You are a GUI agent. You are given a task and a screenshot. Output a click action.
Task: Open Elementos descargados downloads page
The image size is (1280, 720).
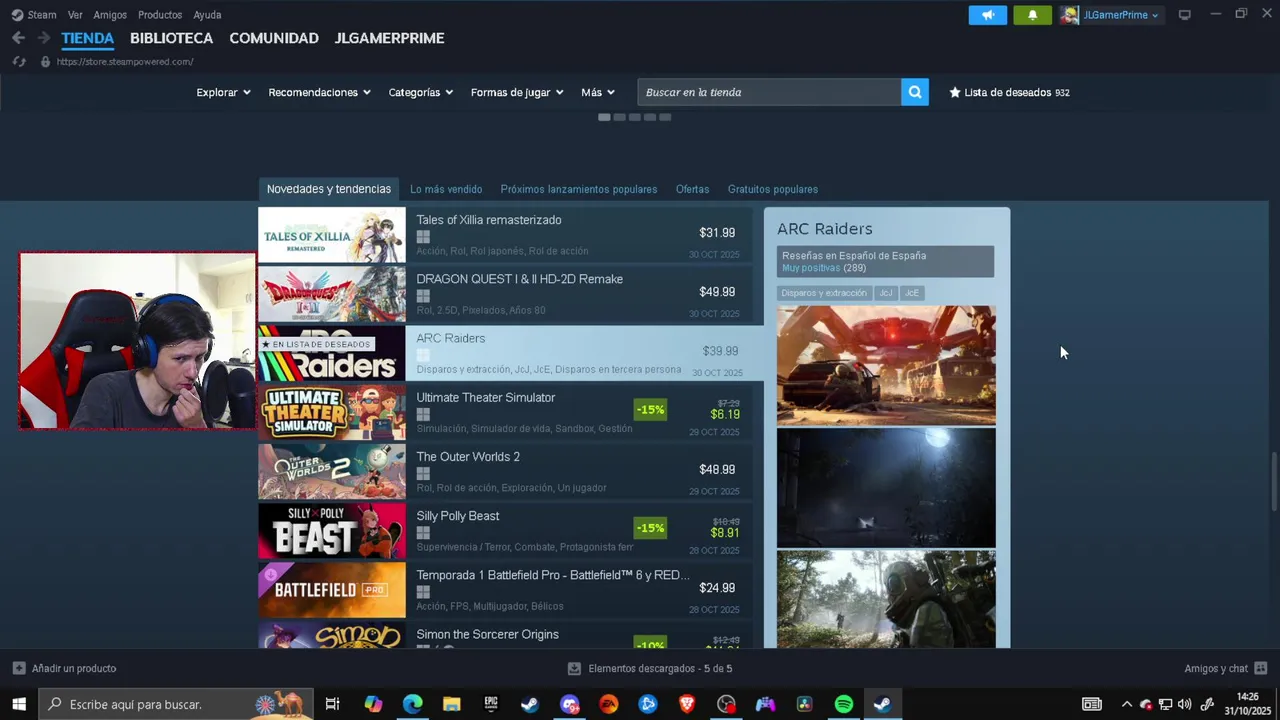click(x=660, y=668)
